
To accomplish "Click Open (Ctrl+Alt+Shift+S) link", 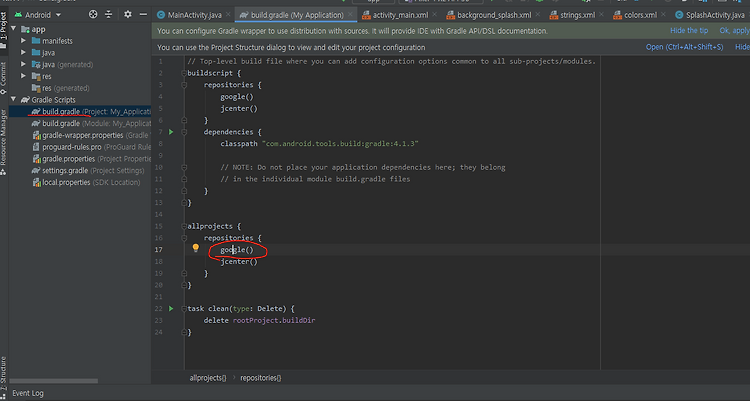I will click(684, 47).
